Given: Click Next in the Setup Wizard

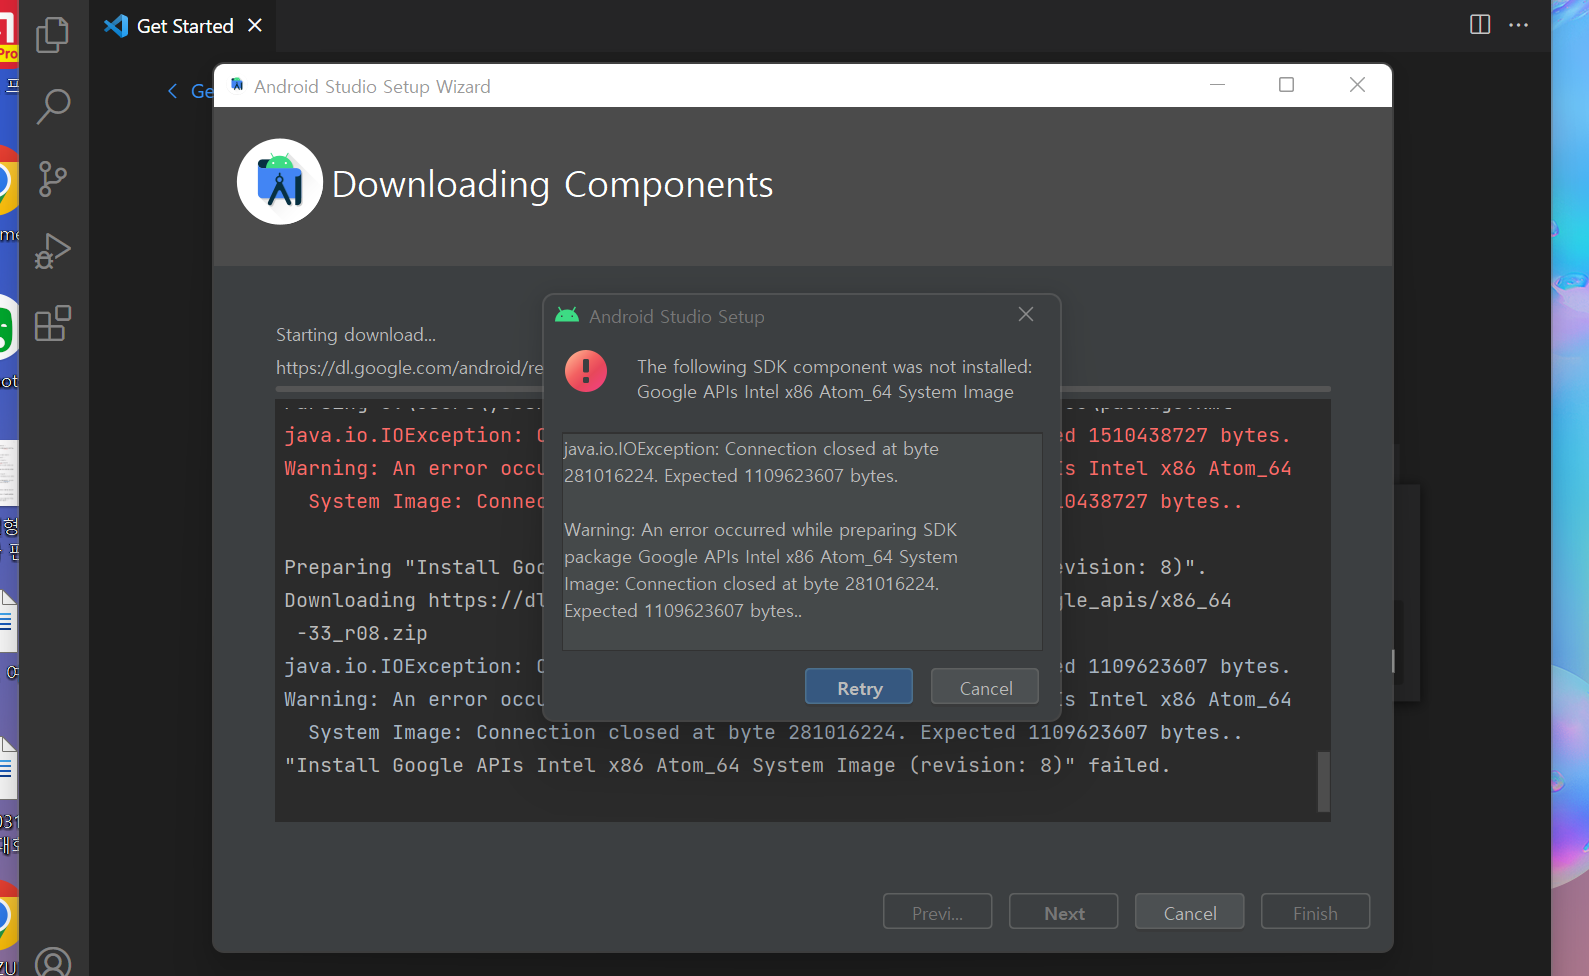Looking at the screenshot, I should 1063,912.
